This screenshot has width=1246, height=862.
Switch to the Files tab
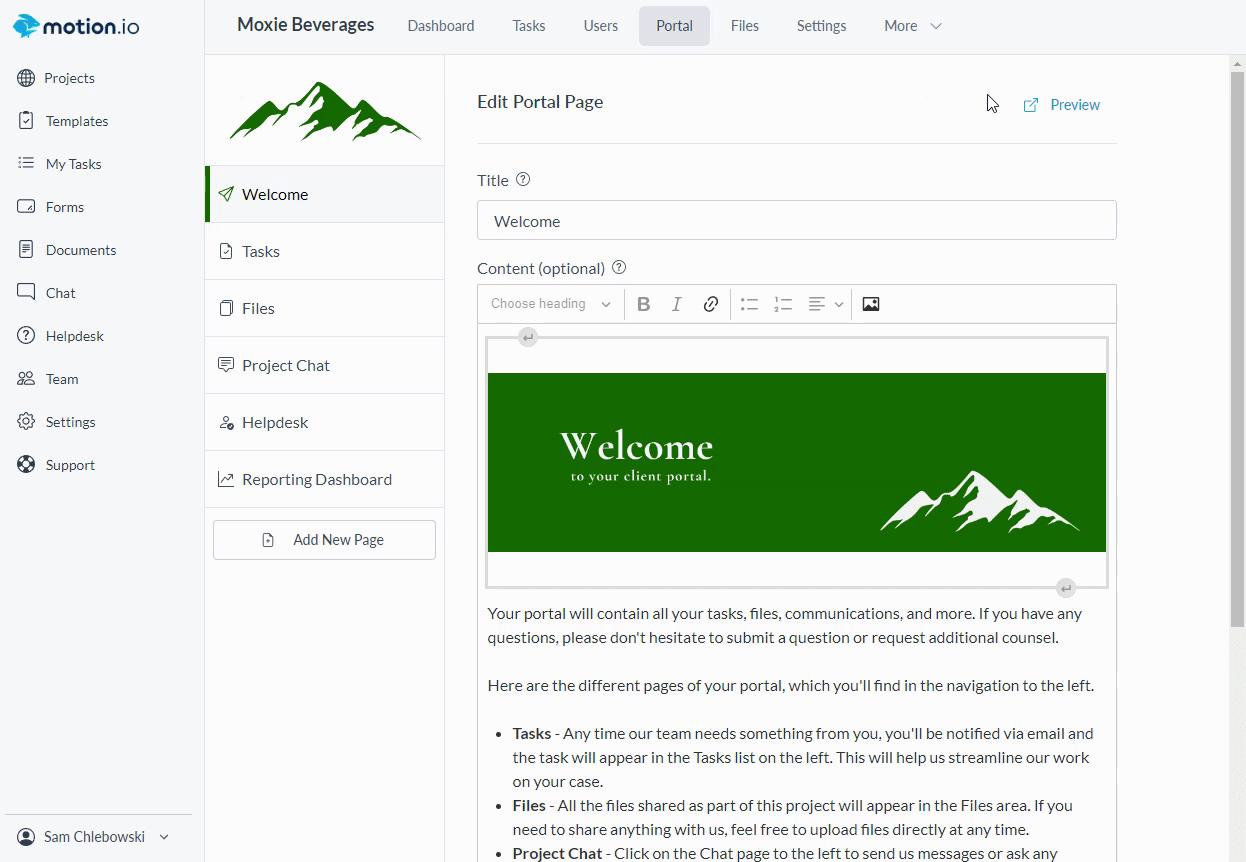tap(744, 26)
